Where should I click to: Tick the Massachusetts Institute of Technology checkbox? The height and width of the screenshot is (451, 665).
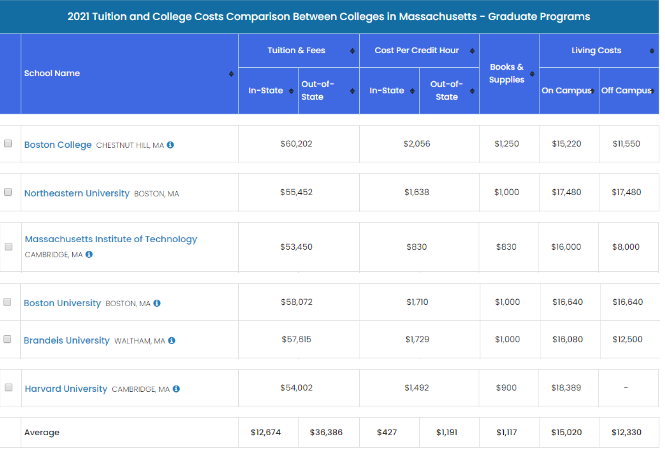click(x=8, y=247)
